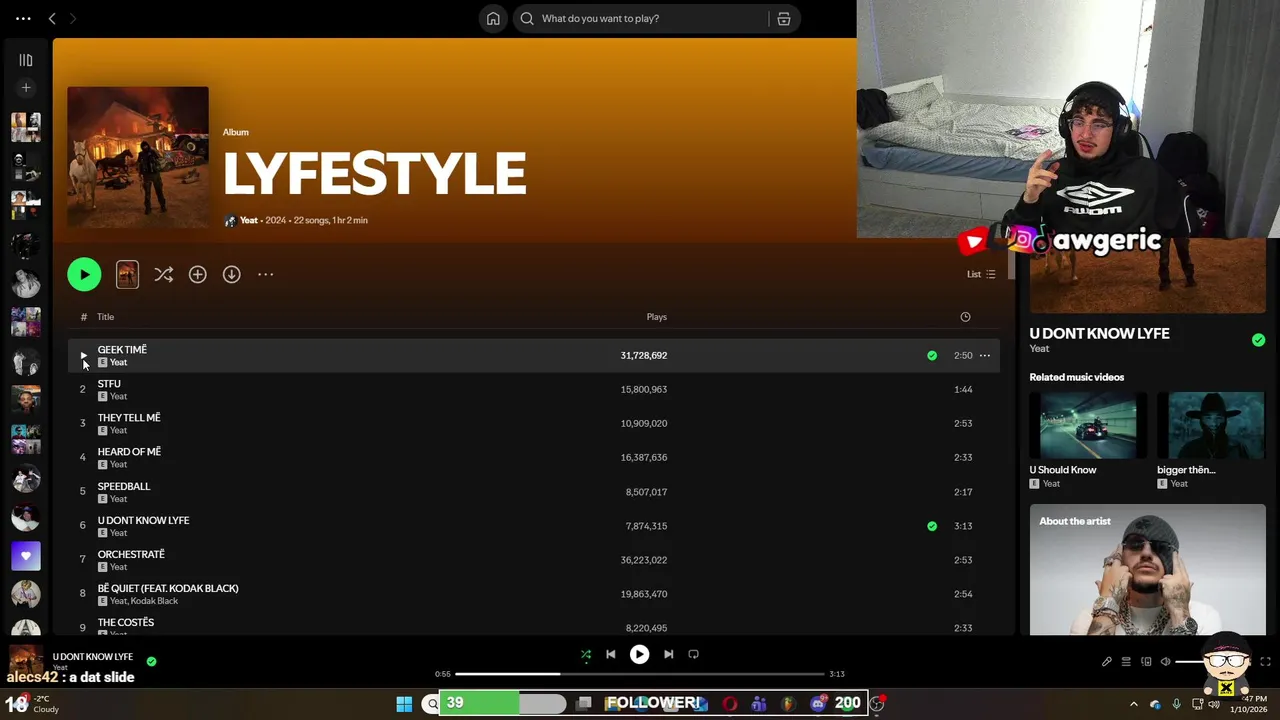This screenshot has height=720, width=1280.
Task: Open Opera browser from taskbar
Action: 731,704
